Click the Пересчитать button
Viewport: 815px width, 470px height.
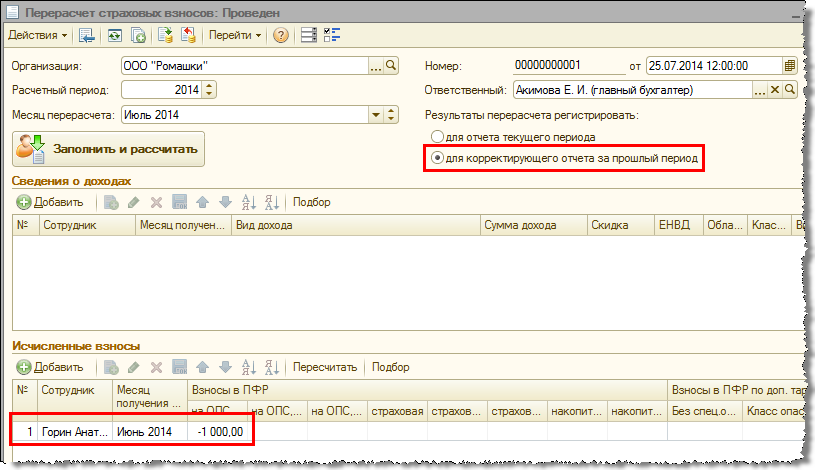pos(325,368)
